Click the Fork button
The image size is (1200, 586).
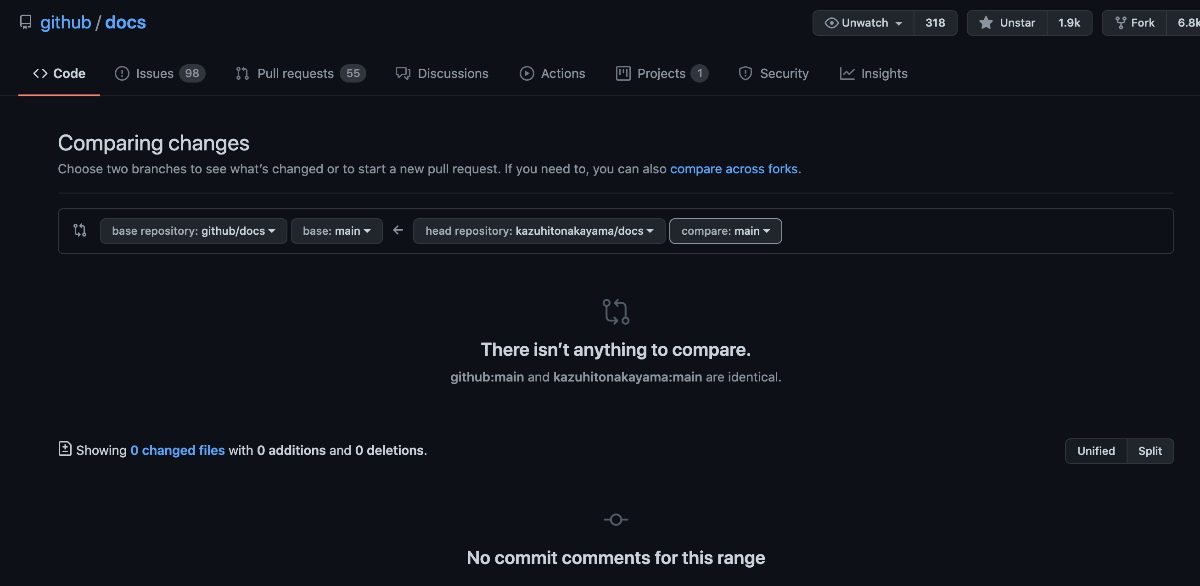(x=1133, y=23)
